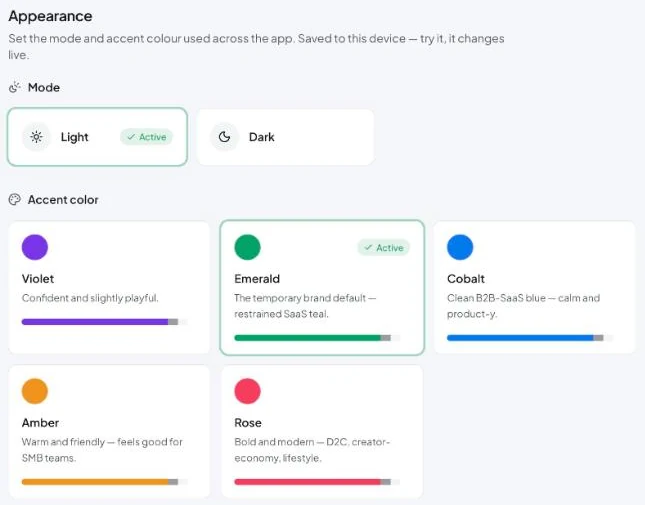This screenshot has width=645, height=505.
Task: Click the cobalt preview bar
Action: 530,338
